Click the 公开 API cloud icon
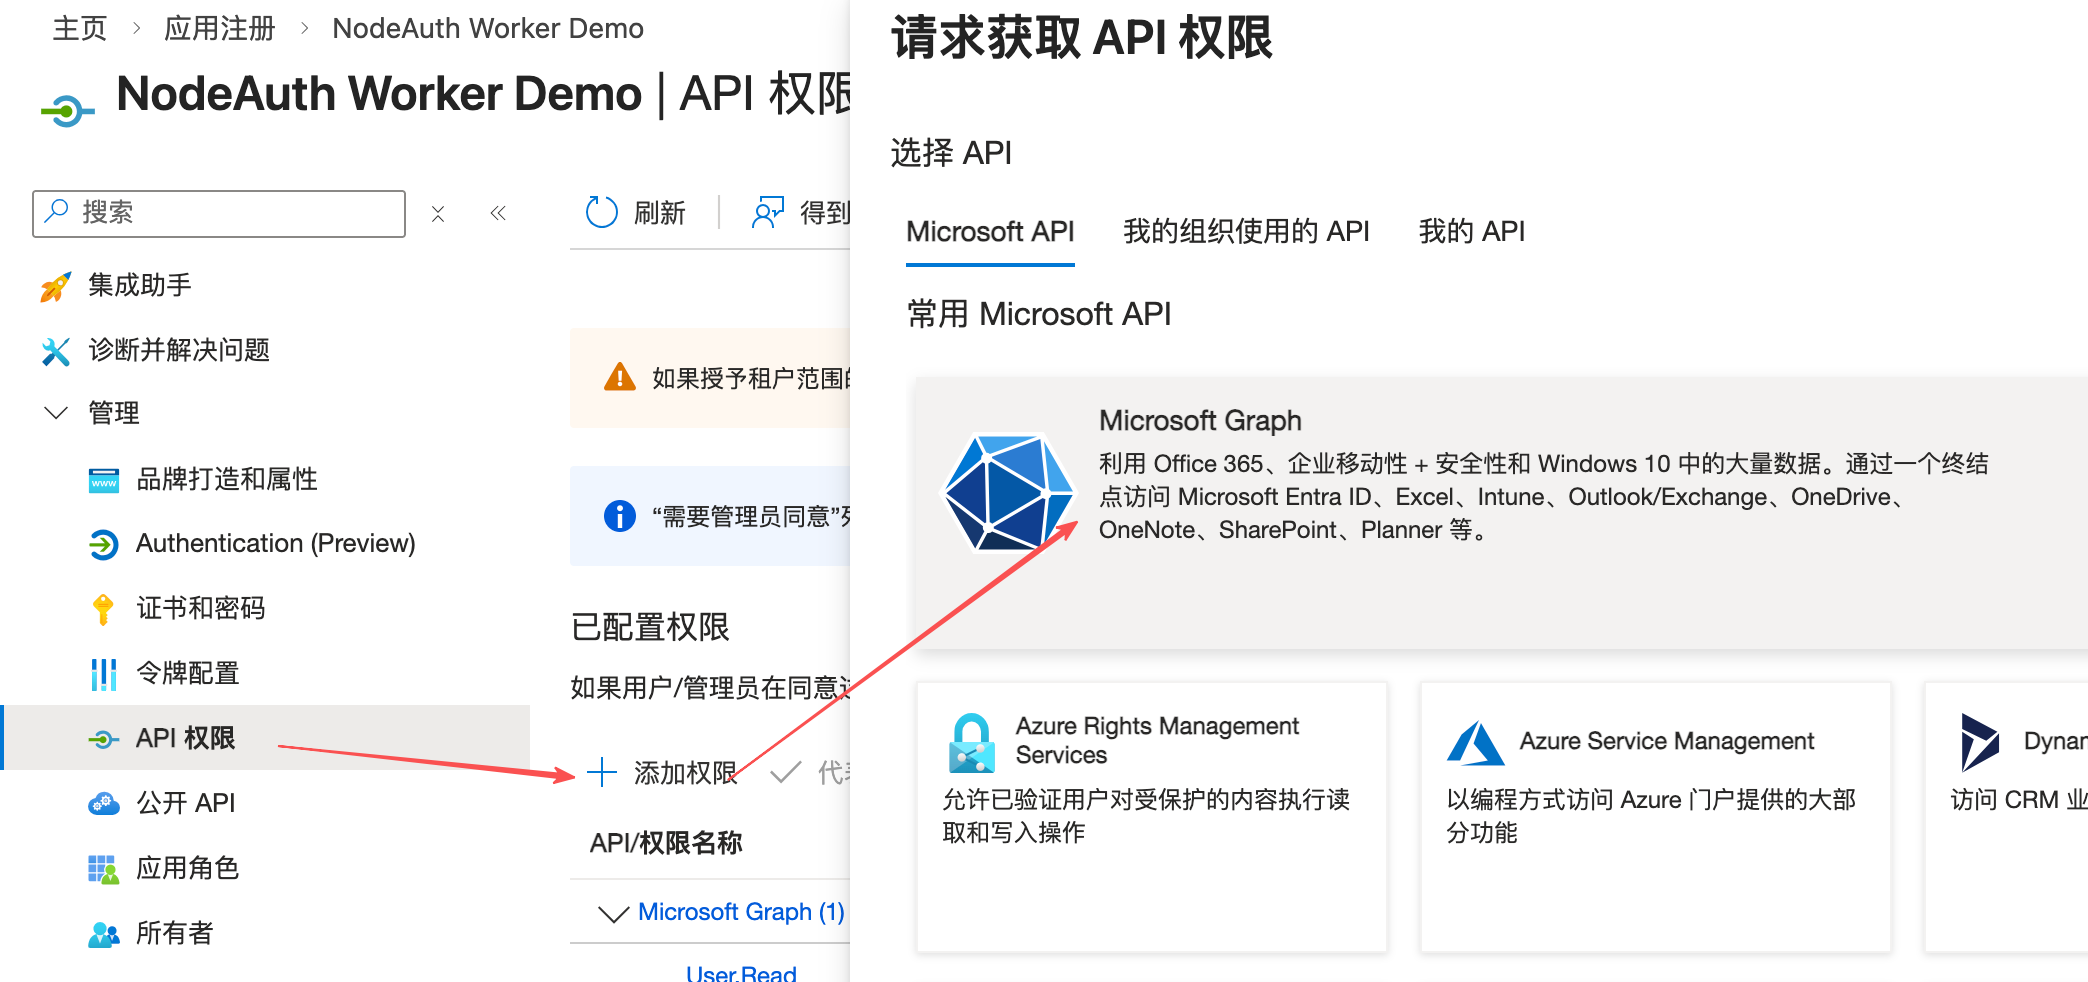Viewport: 2088px width, 982px height. click(103, 803)
